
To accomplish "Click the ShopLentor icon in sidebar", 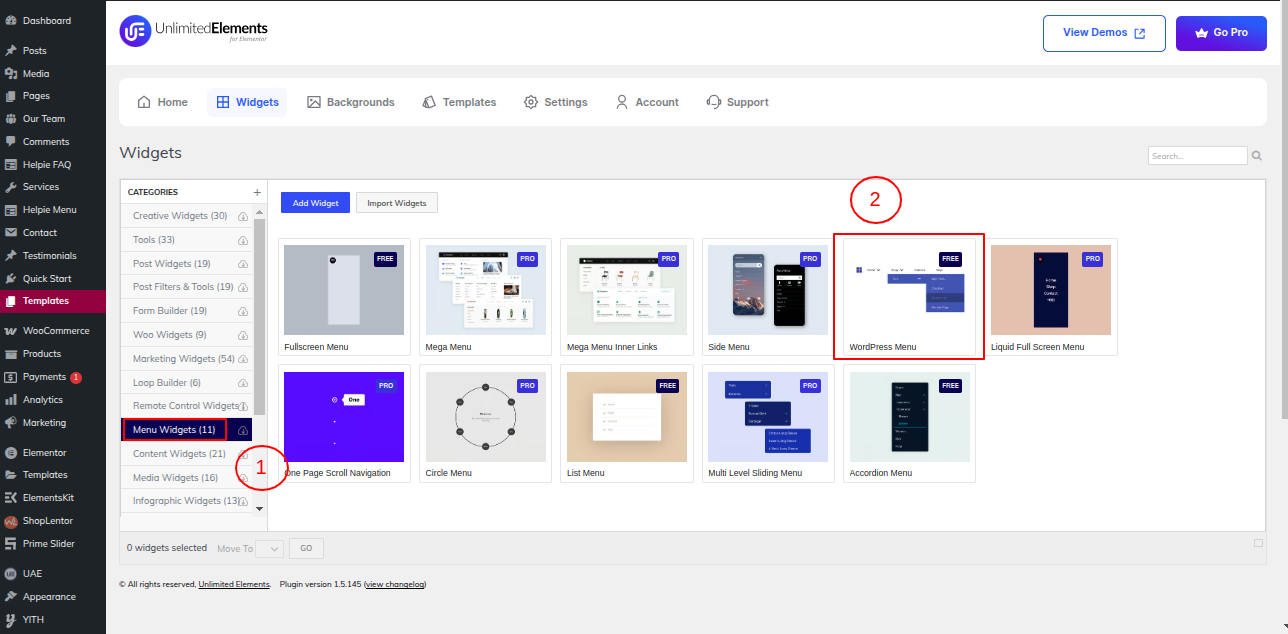I will point(11,521).
